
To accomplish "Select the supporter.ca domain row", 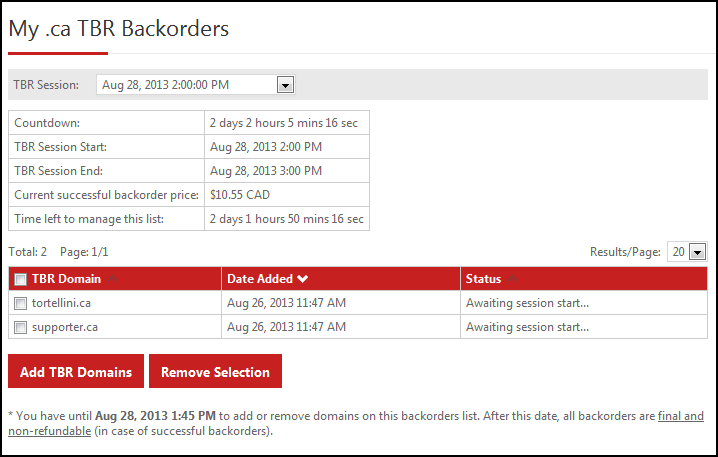I will pyautogui.click(x=358, y=327).
